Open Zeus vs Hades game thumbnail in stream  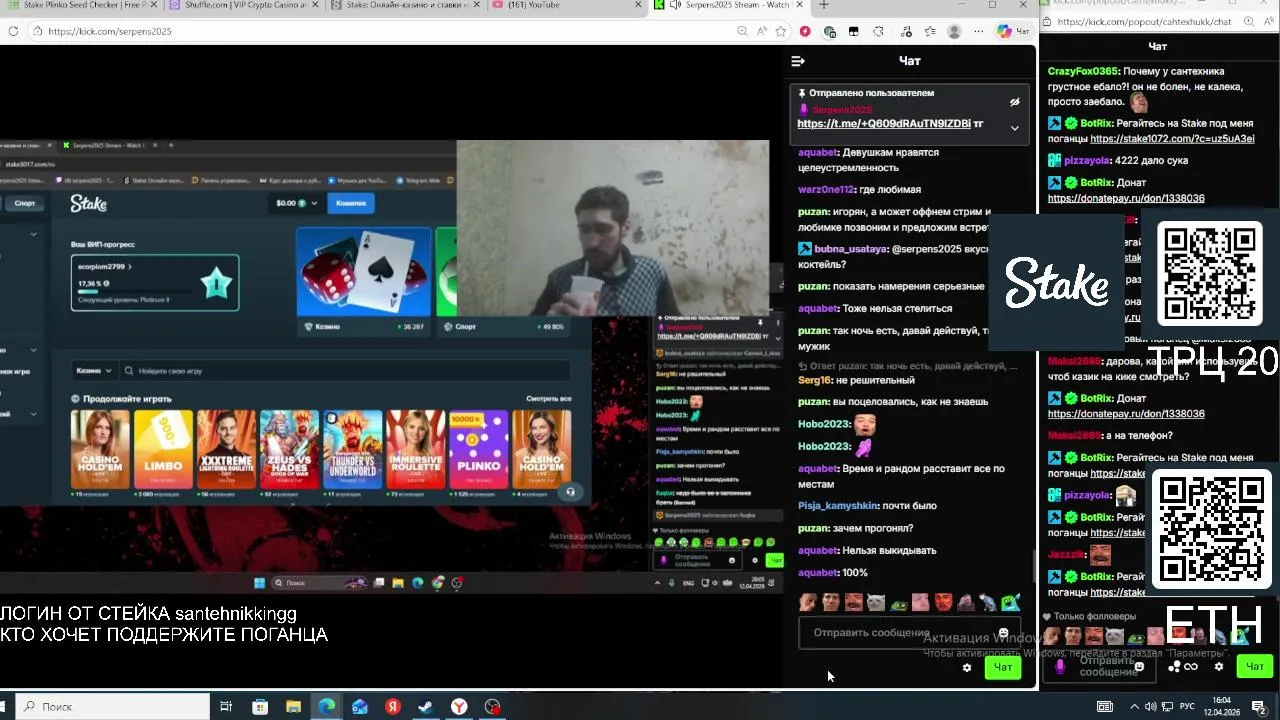pos(290,448)
